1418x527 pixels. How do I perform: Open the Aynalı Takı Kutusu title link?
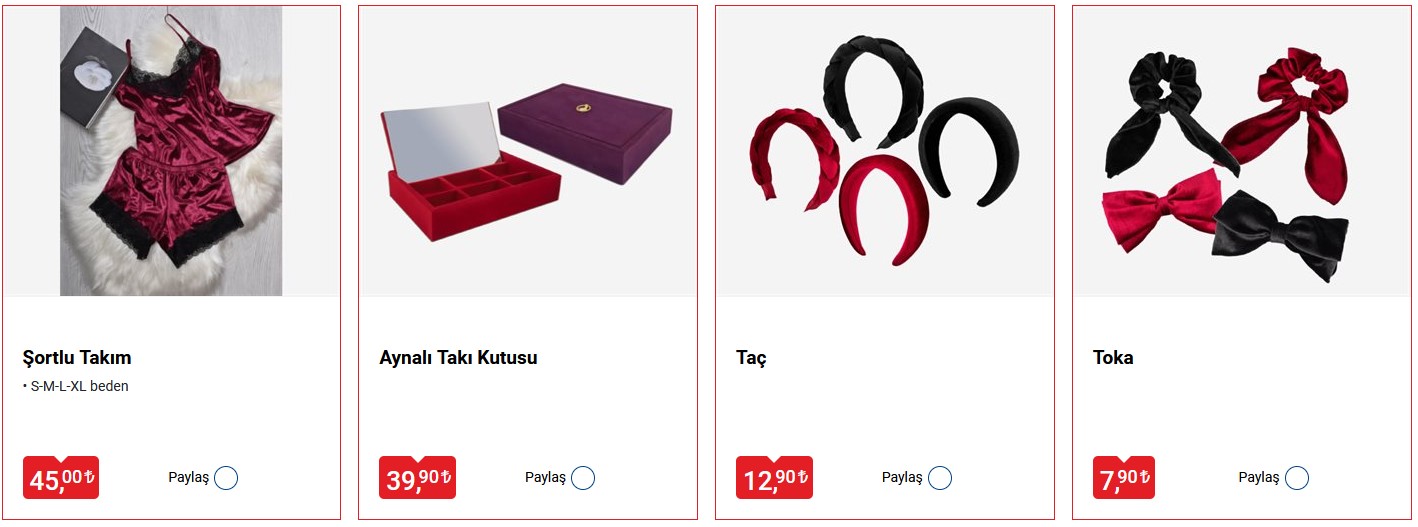(458, 357)
